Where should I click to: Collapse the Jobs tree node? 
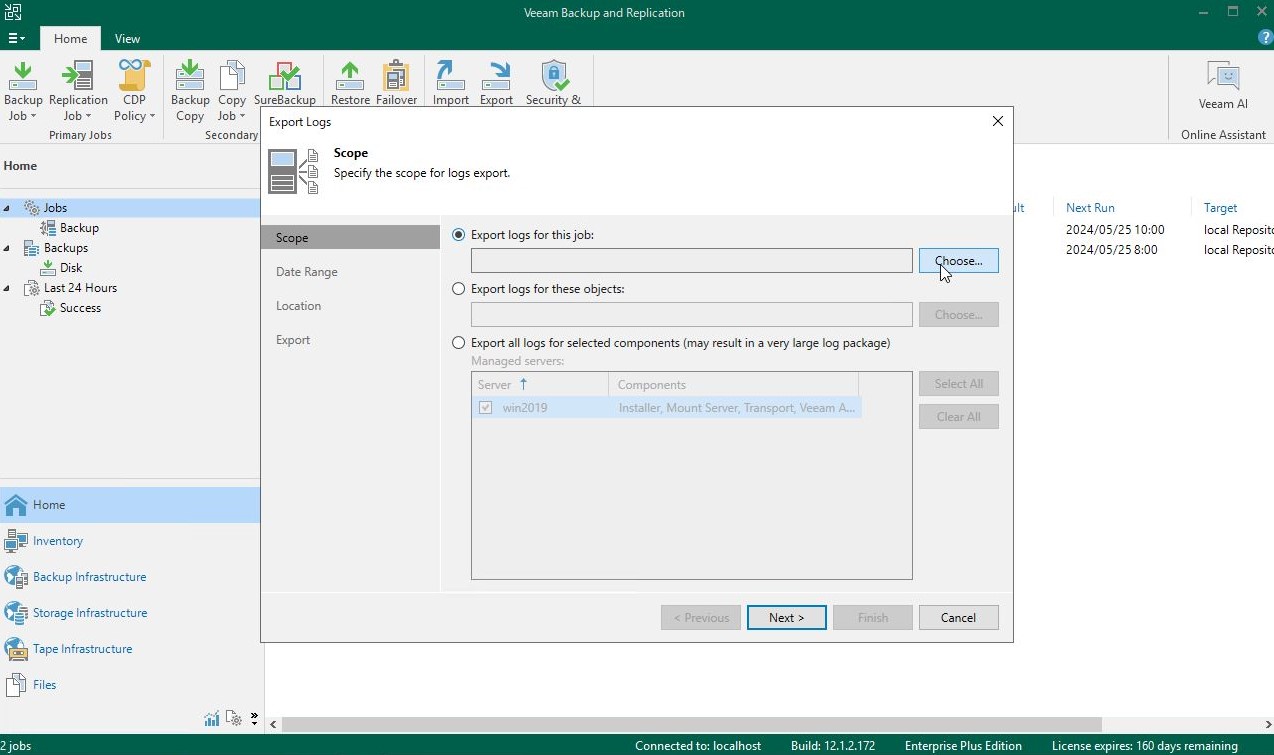coord(8,208)
